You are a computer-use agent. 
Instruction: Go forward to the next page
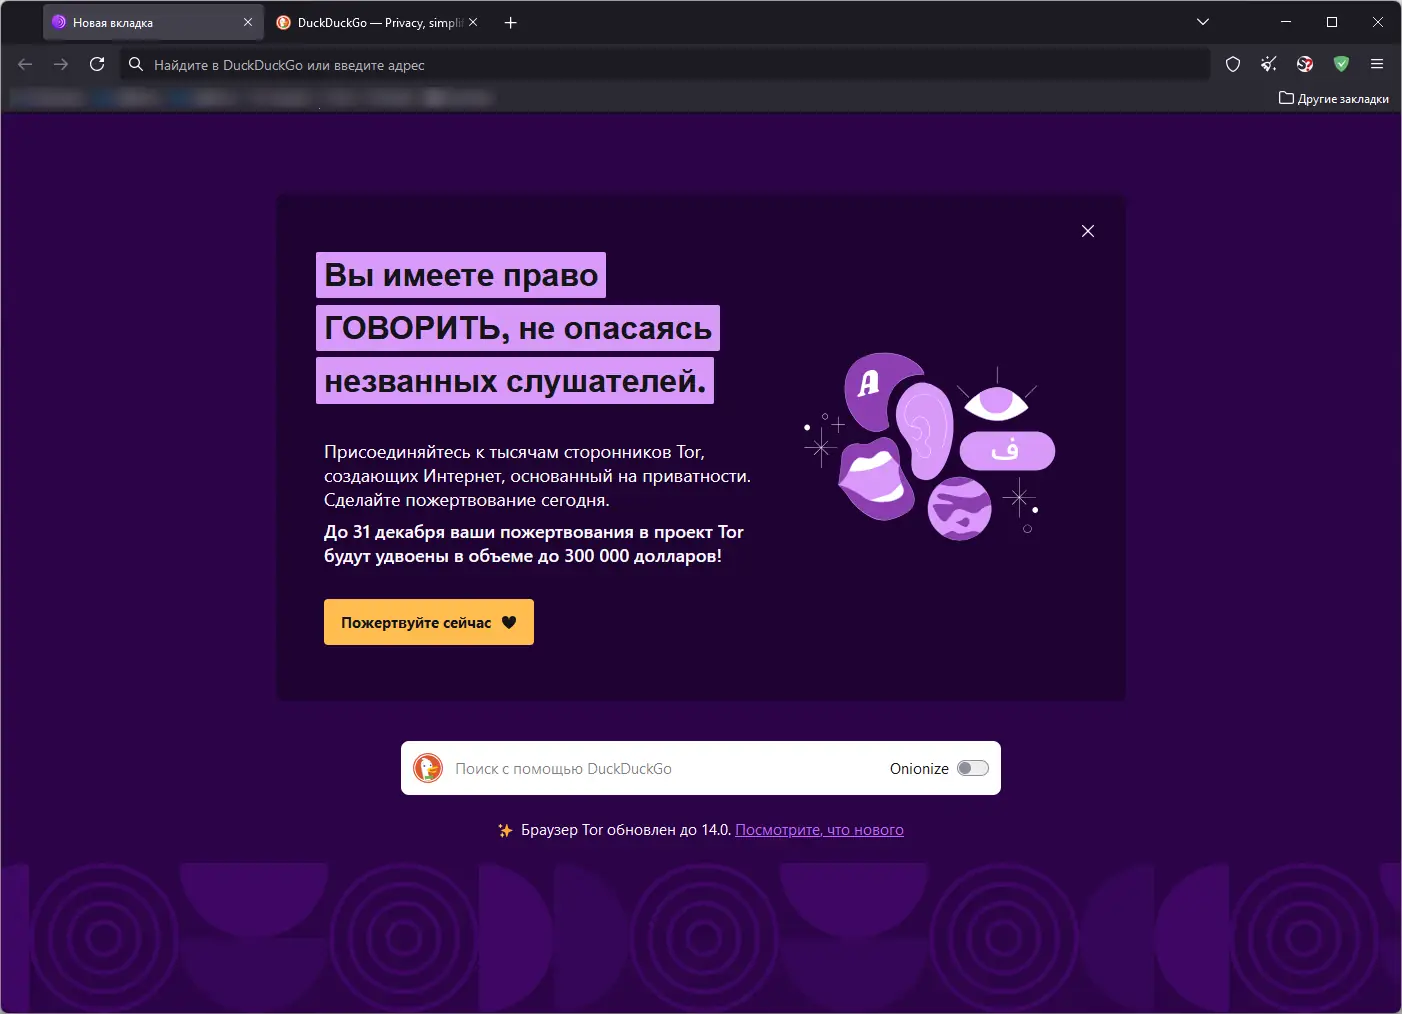[61, 64]
